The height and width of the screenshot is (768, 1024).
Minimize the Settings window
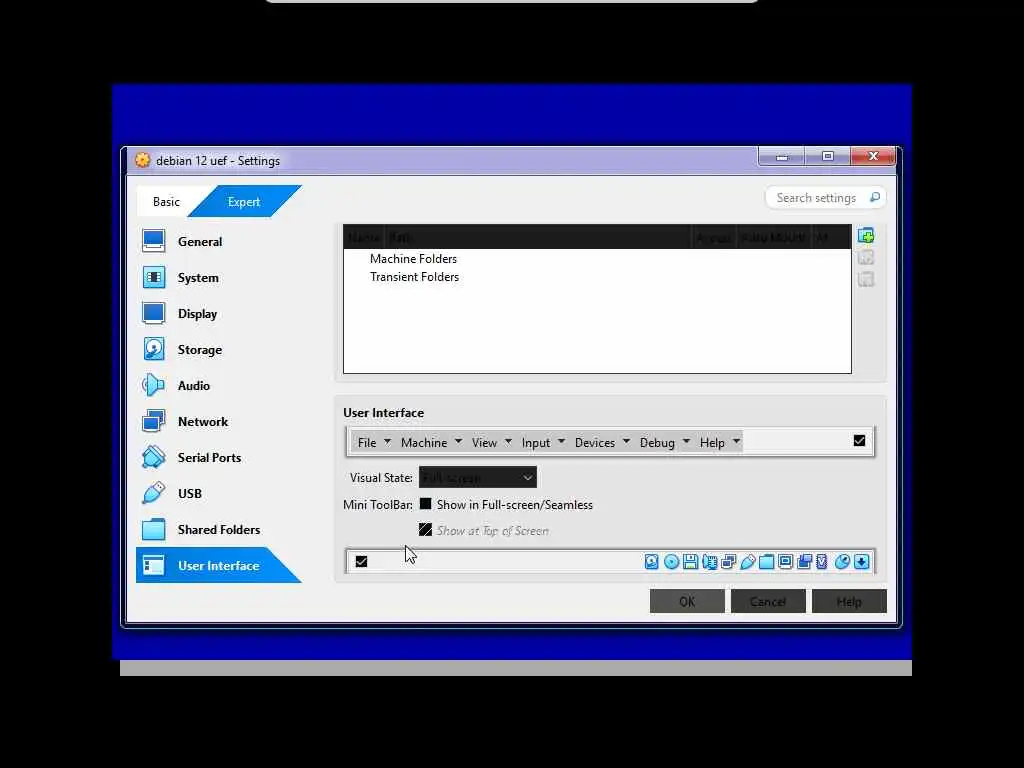[x=782, y=156]
